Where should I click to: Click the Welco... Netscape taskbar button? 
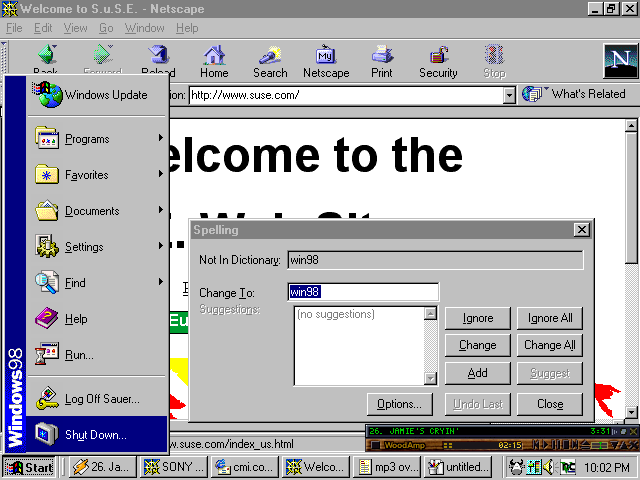point(316,467)
